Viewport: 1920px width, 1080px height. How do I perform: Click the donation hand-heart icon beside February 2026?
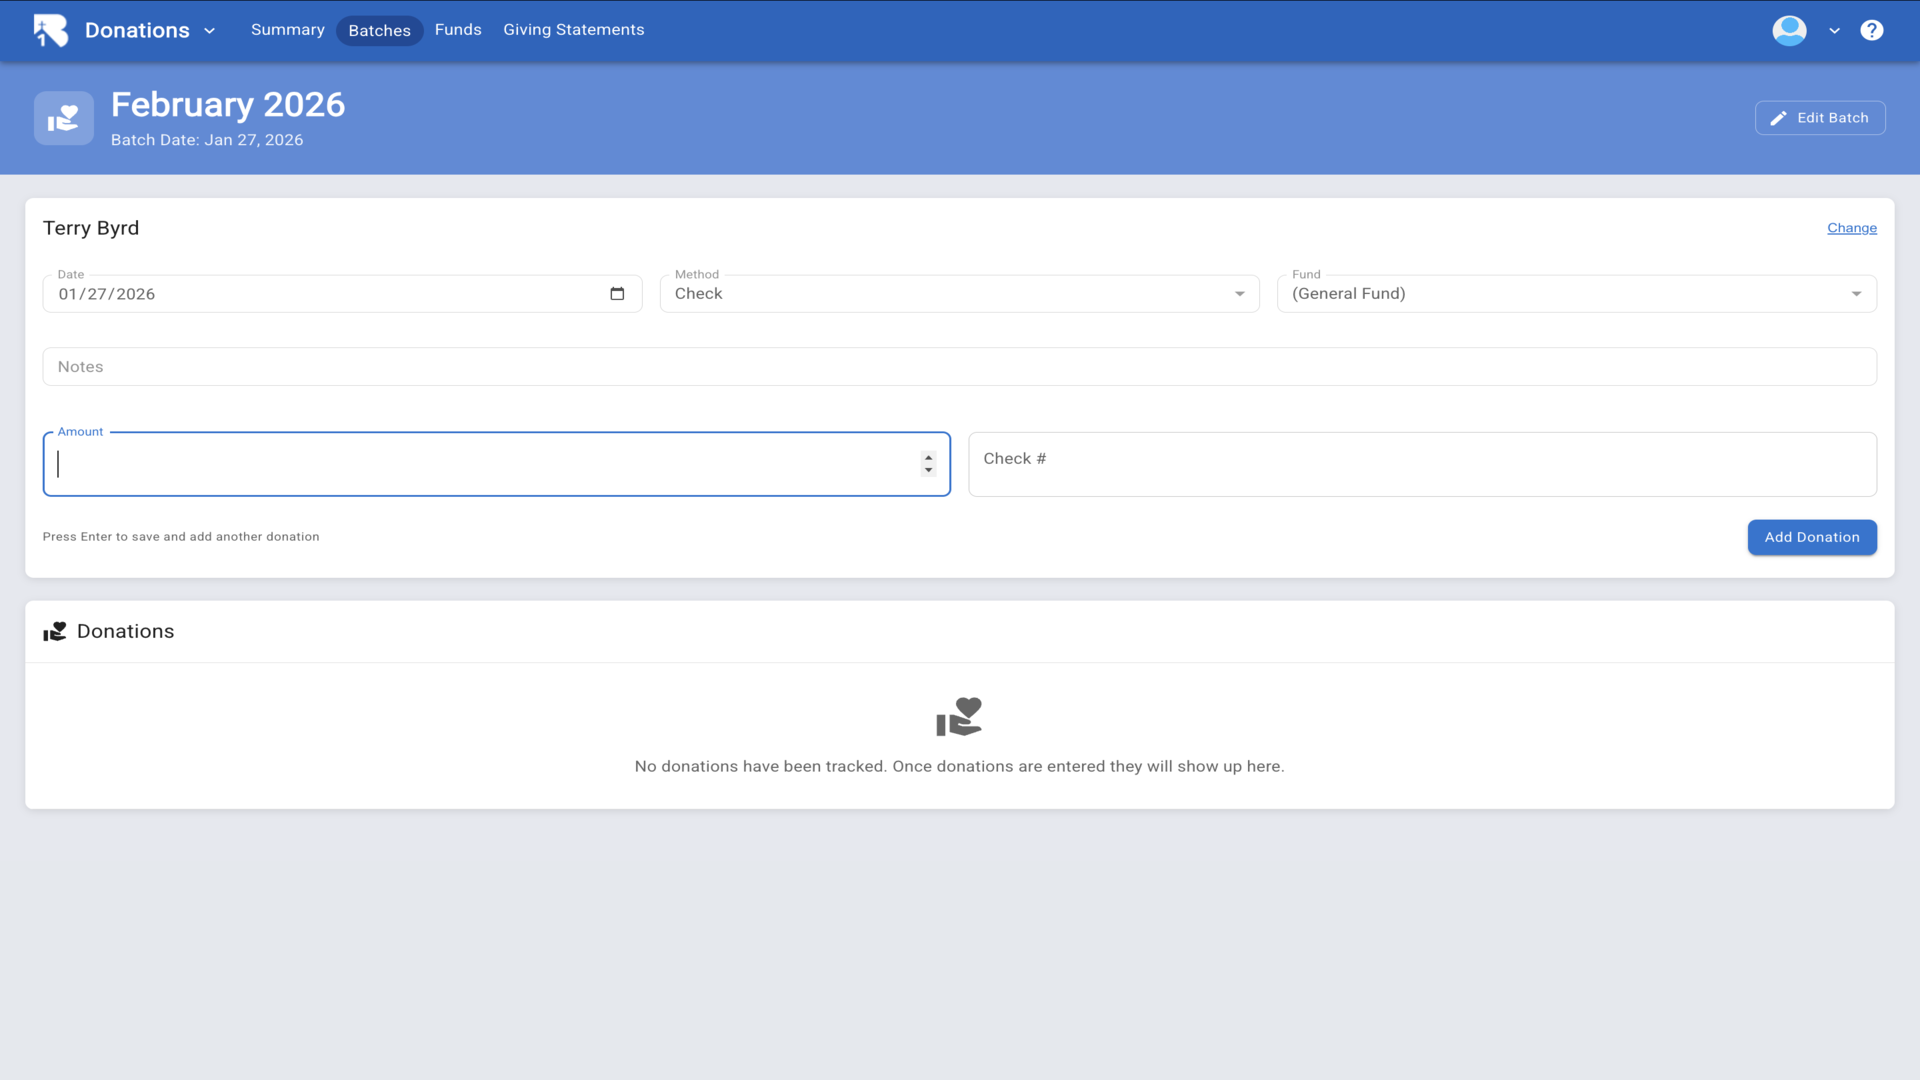64,118
